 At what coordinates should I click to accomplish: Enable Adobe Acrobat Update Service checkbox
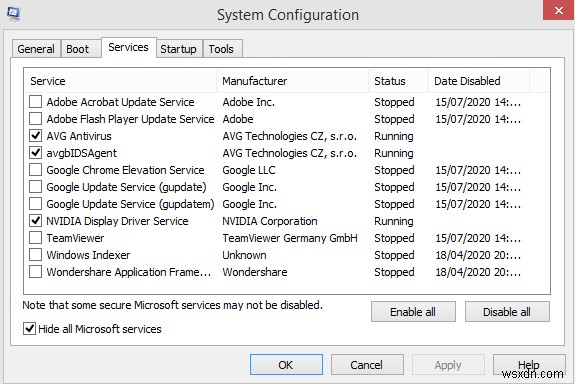click(x=36, y=102)
